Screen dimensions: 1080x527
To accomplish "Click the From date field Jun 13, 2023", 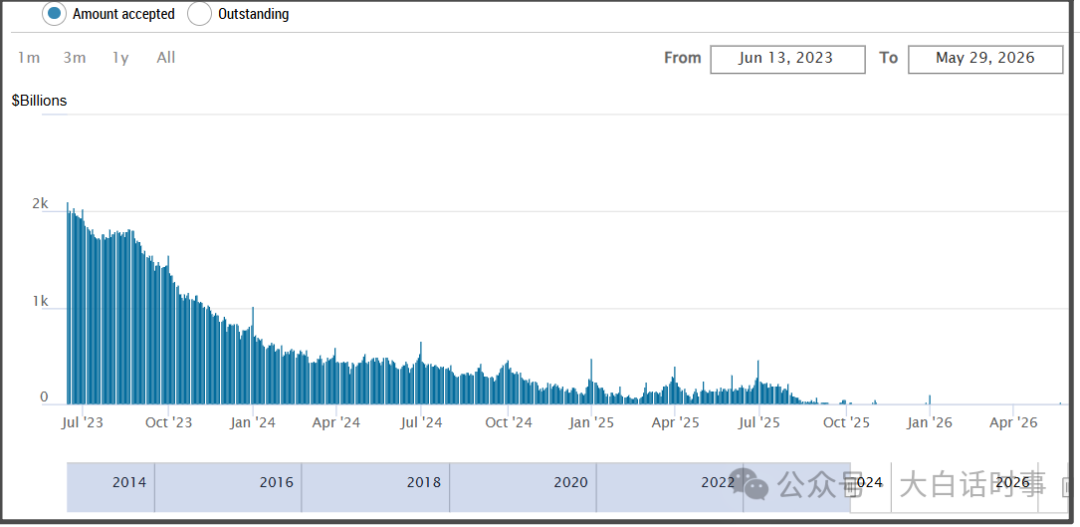I will coord(787,59).
